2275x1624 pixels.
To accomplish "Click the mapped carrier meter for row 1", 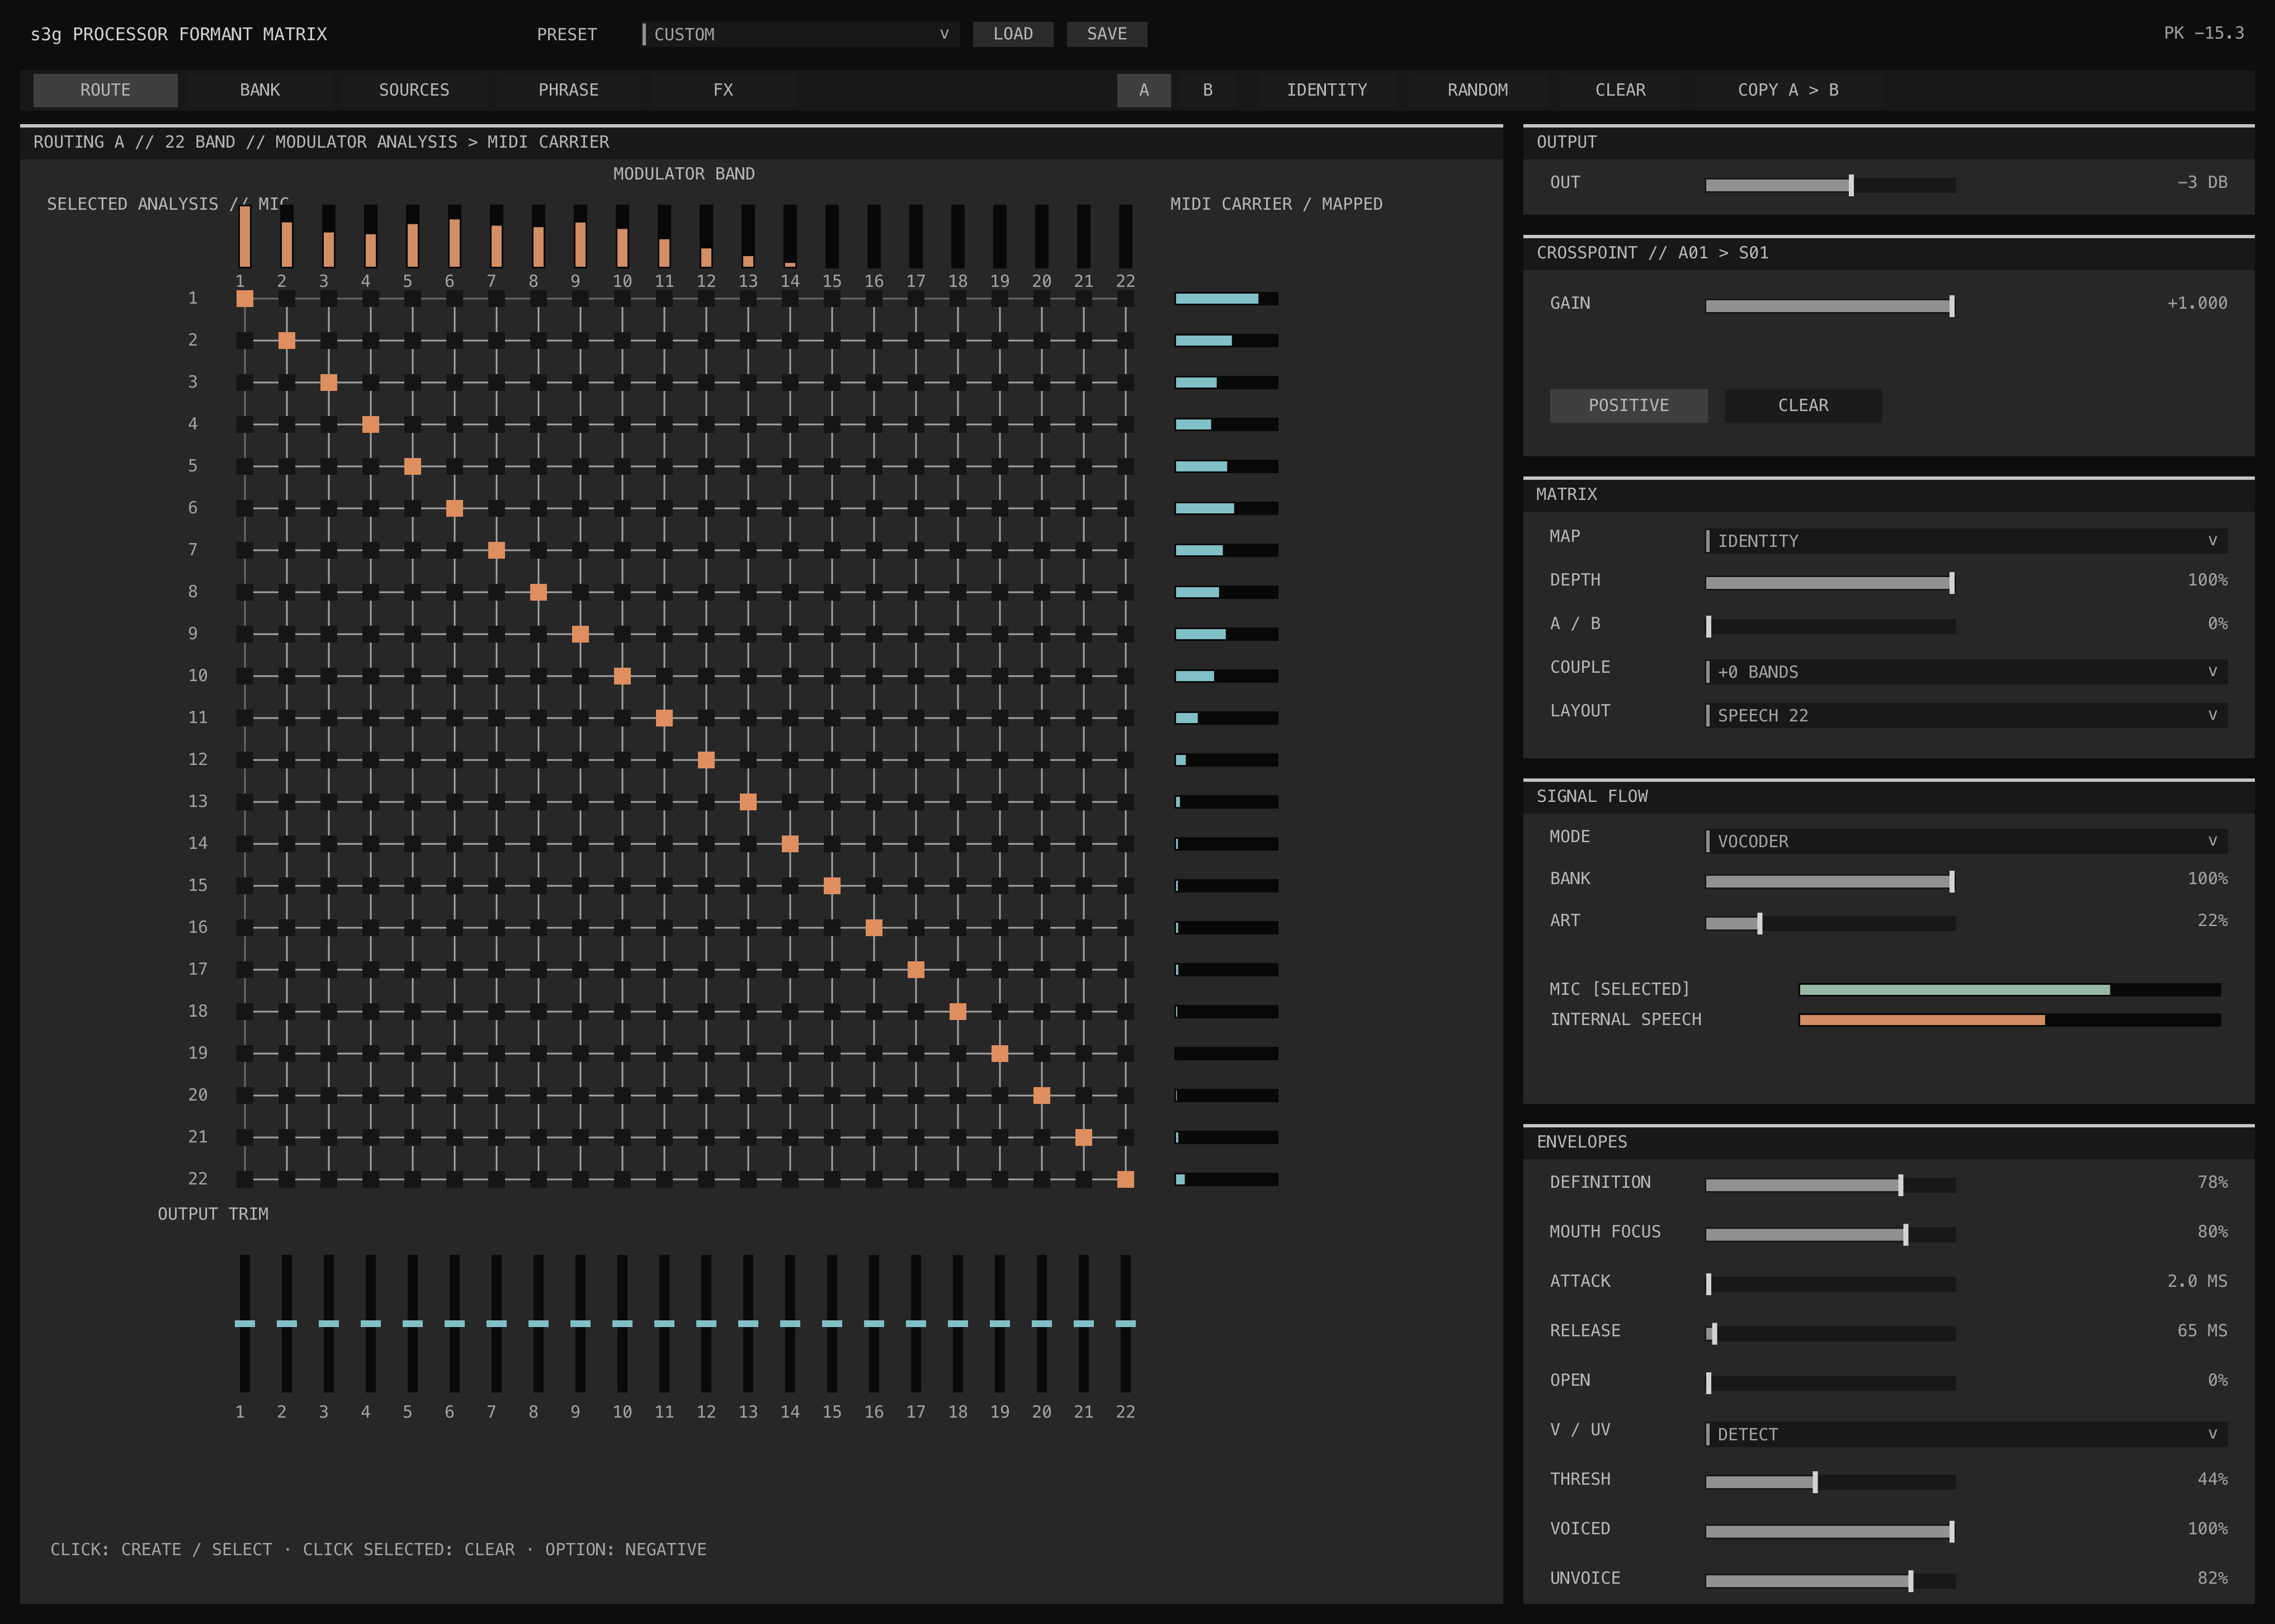I will [x=1227, y=299].
